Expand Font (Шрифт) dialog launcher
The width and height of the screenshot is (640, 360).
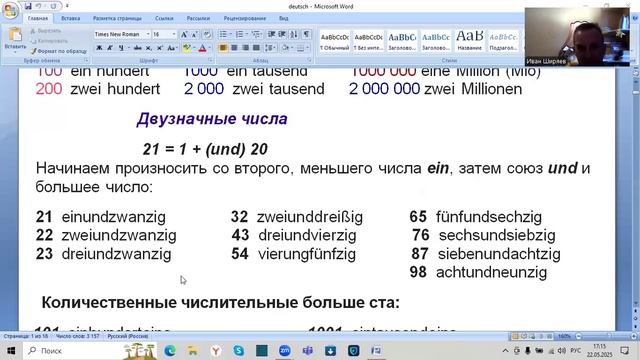tap(211, 60)
